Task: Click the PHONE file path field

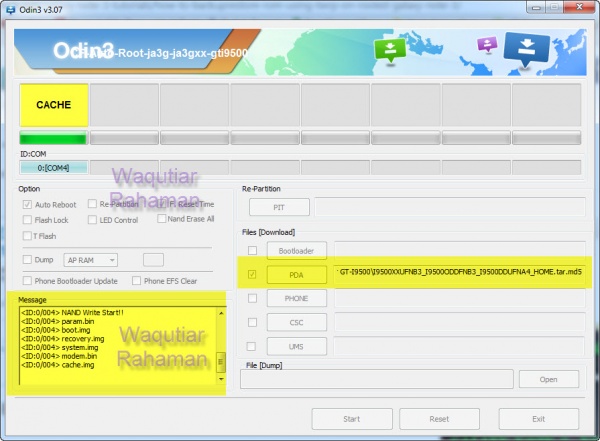Action: point(460,298)
